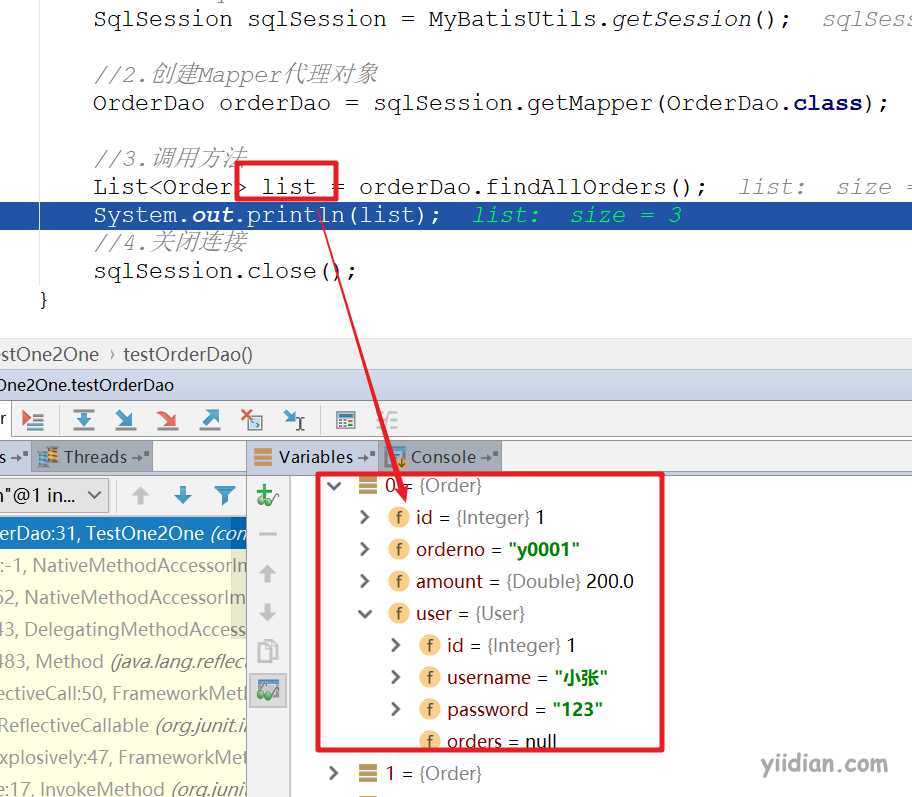Switch to the Threads tab

click(x=93, y=457)
